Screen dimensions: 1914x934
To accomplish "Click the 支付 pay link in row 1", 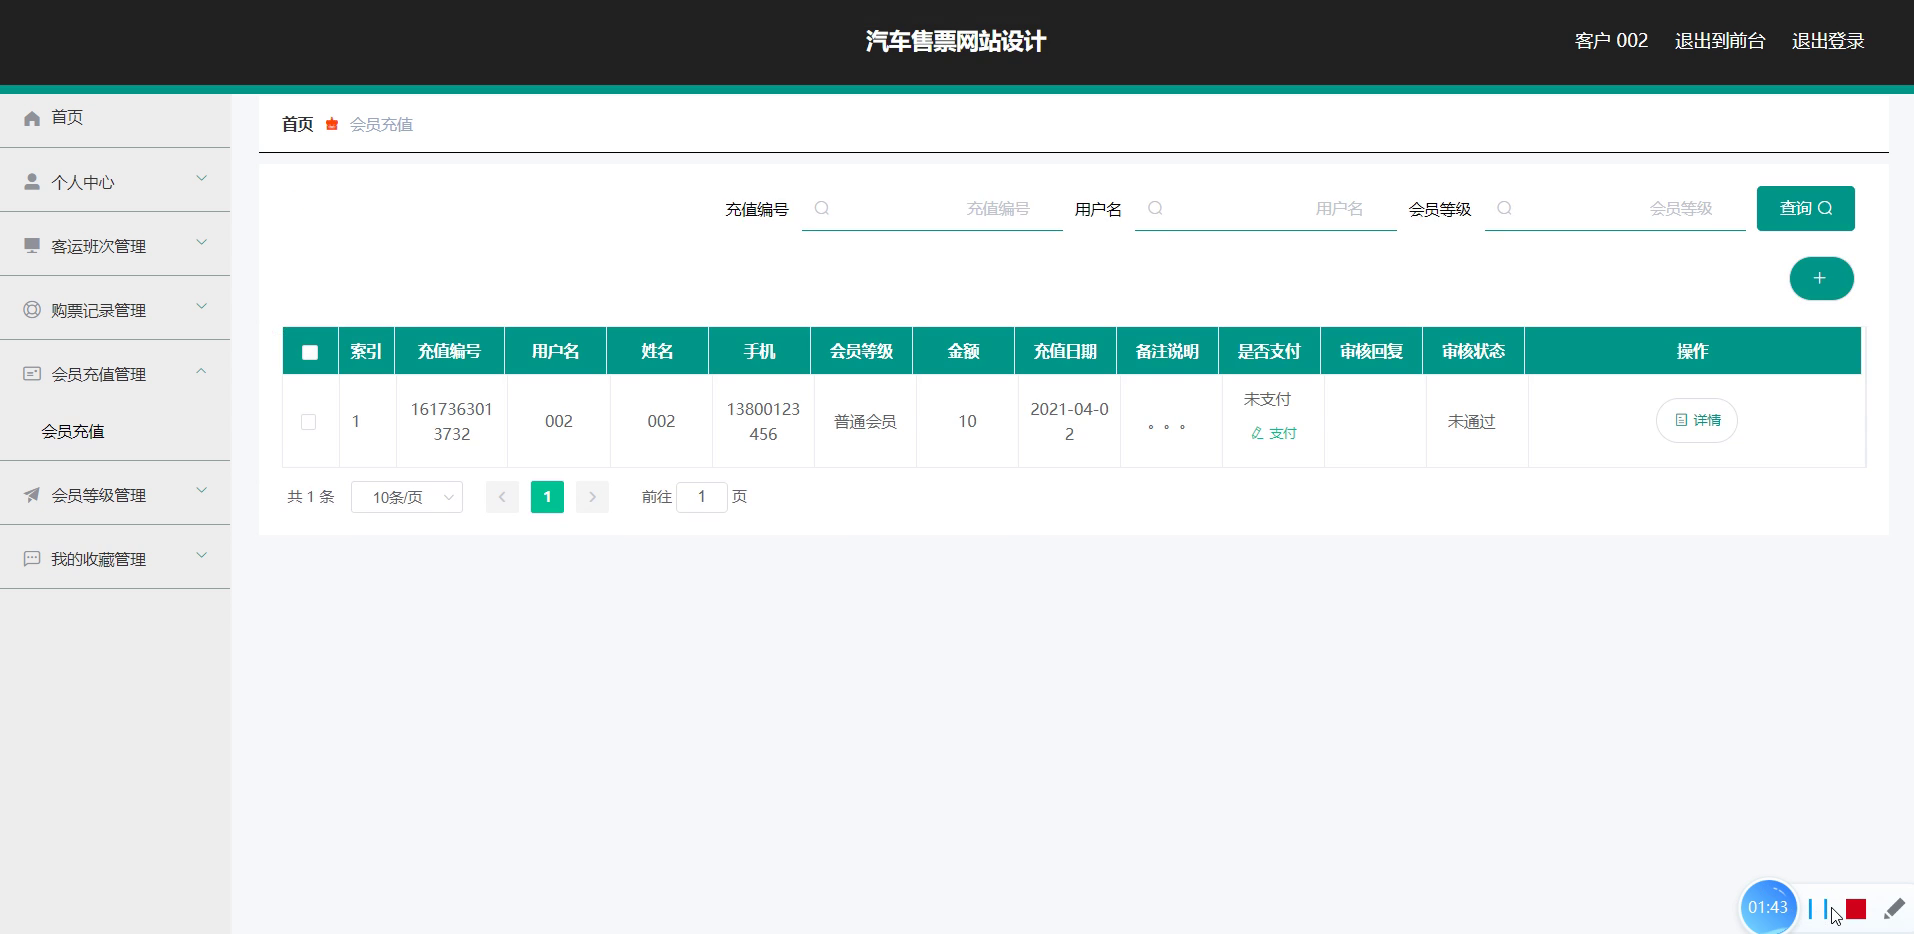I will [1274, 433].
